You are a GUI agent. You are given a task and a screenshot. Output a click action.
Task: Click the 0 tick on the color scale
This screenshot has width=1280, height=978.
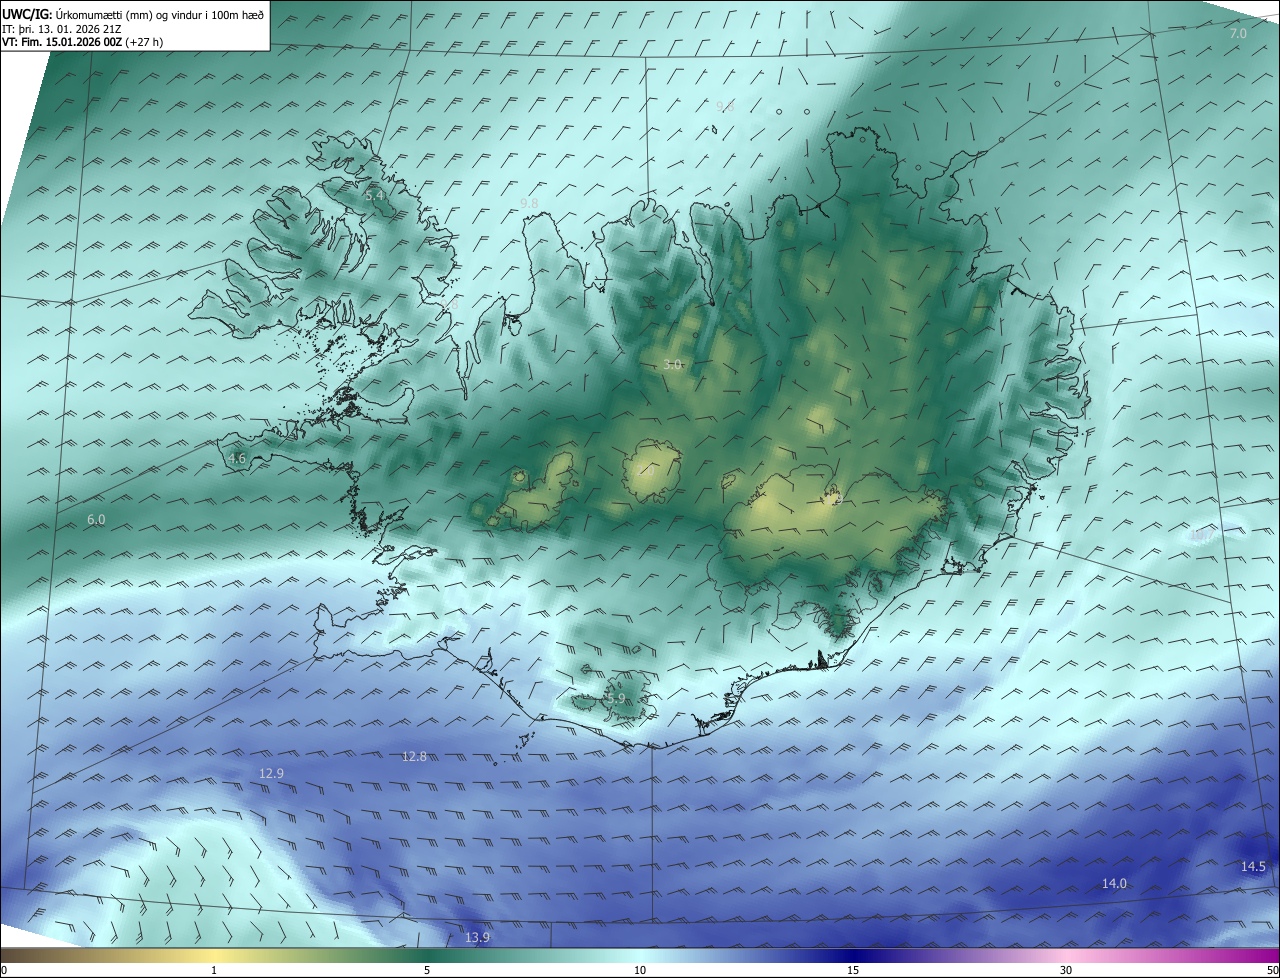click(x=4, y=971)
